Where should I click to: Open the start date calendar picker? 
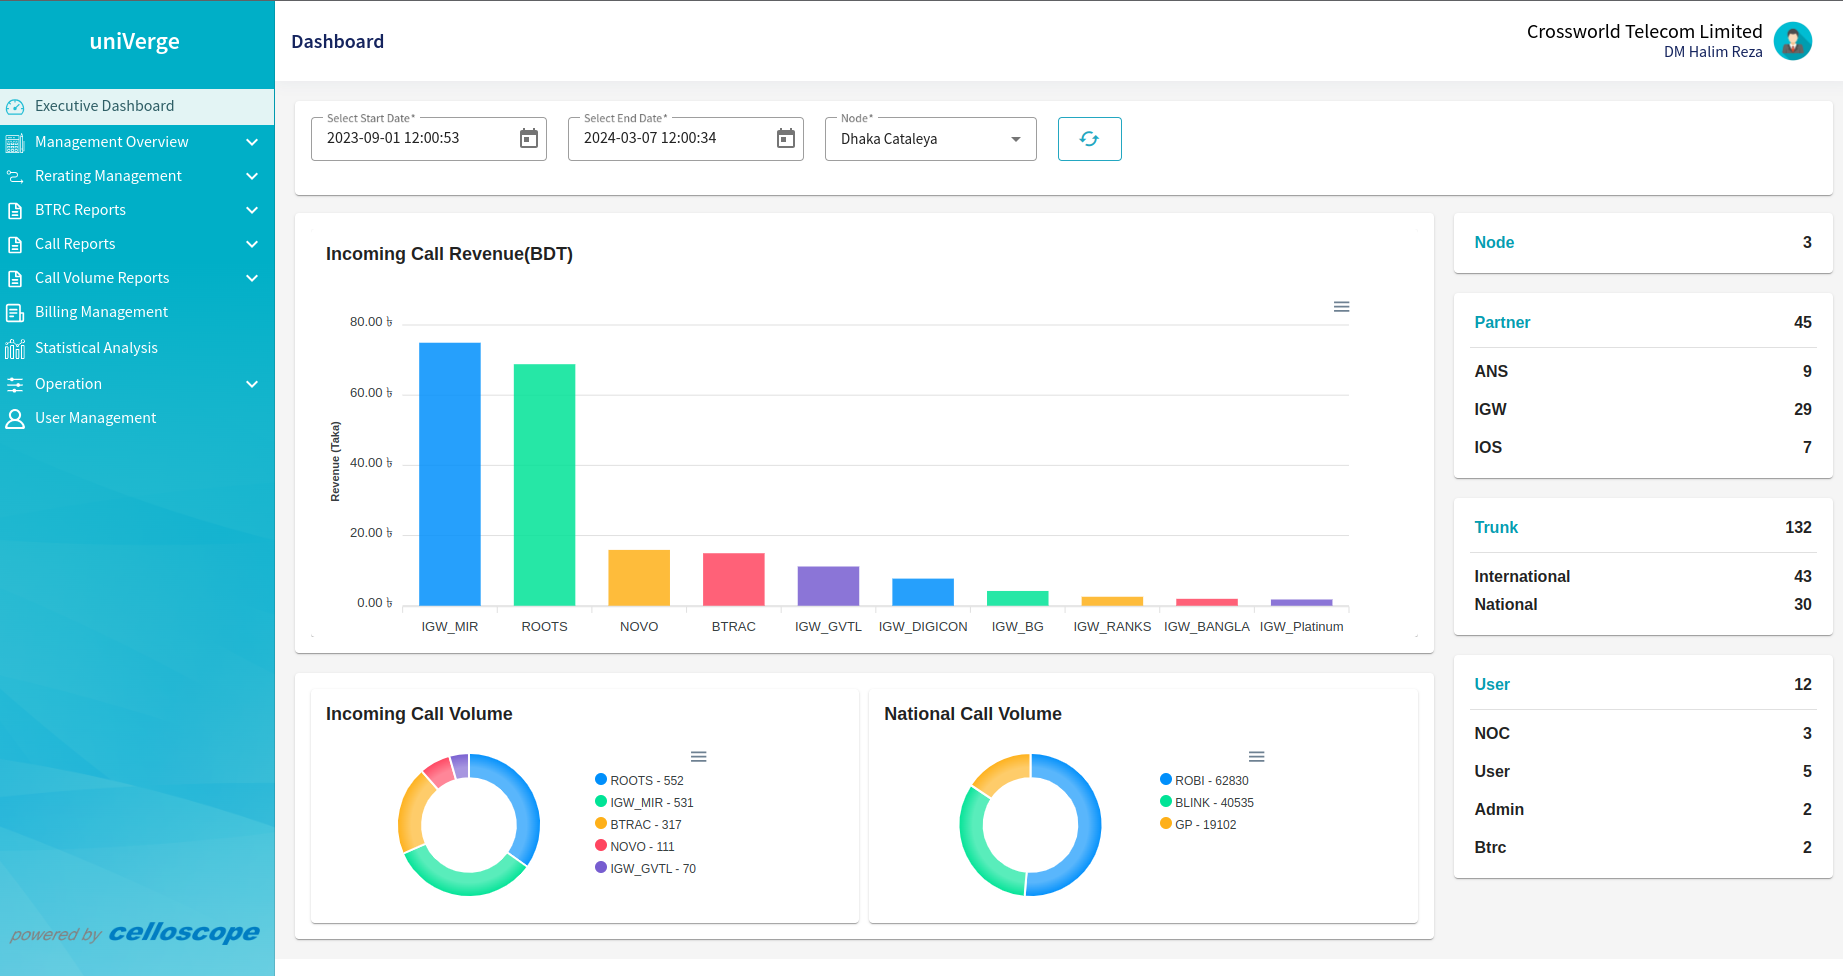529,138
